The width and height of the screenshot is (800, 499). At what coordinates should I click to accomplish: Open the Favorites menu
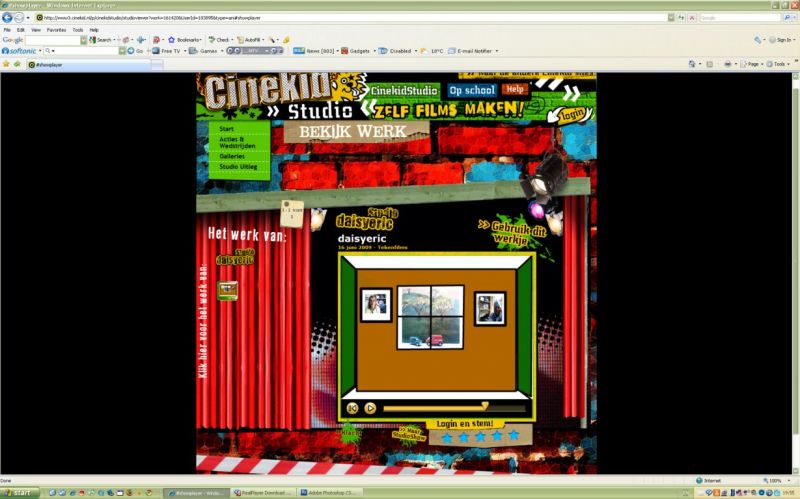[56, 30]
